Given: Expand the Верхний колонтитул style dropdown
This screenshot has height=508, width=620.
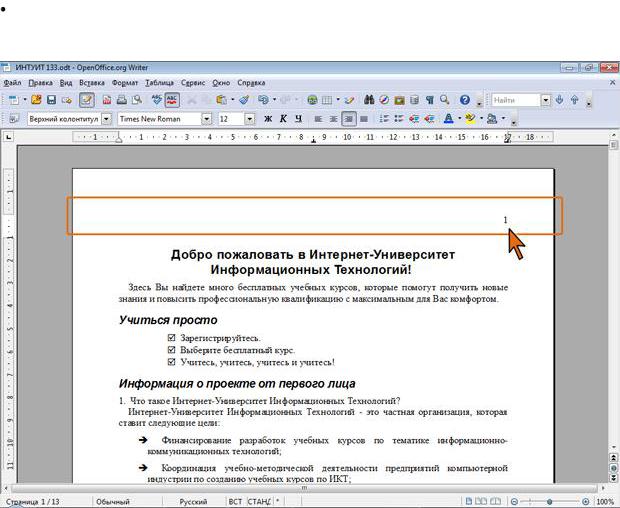Looking at the screenshot, I should (107, 119).
